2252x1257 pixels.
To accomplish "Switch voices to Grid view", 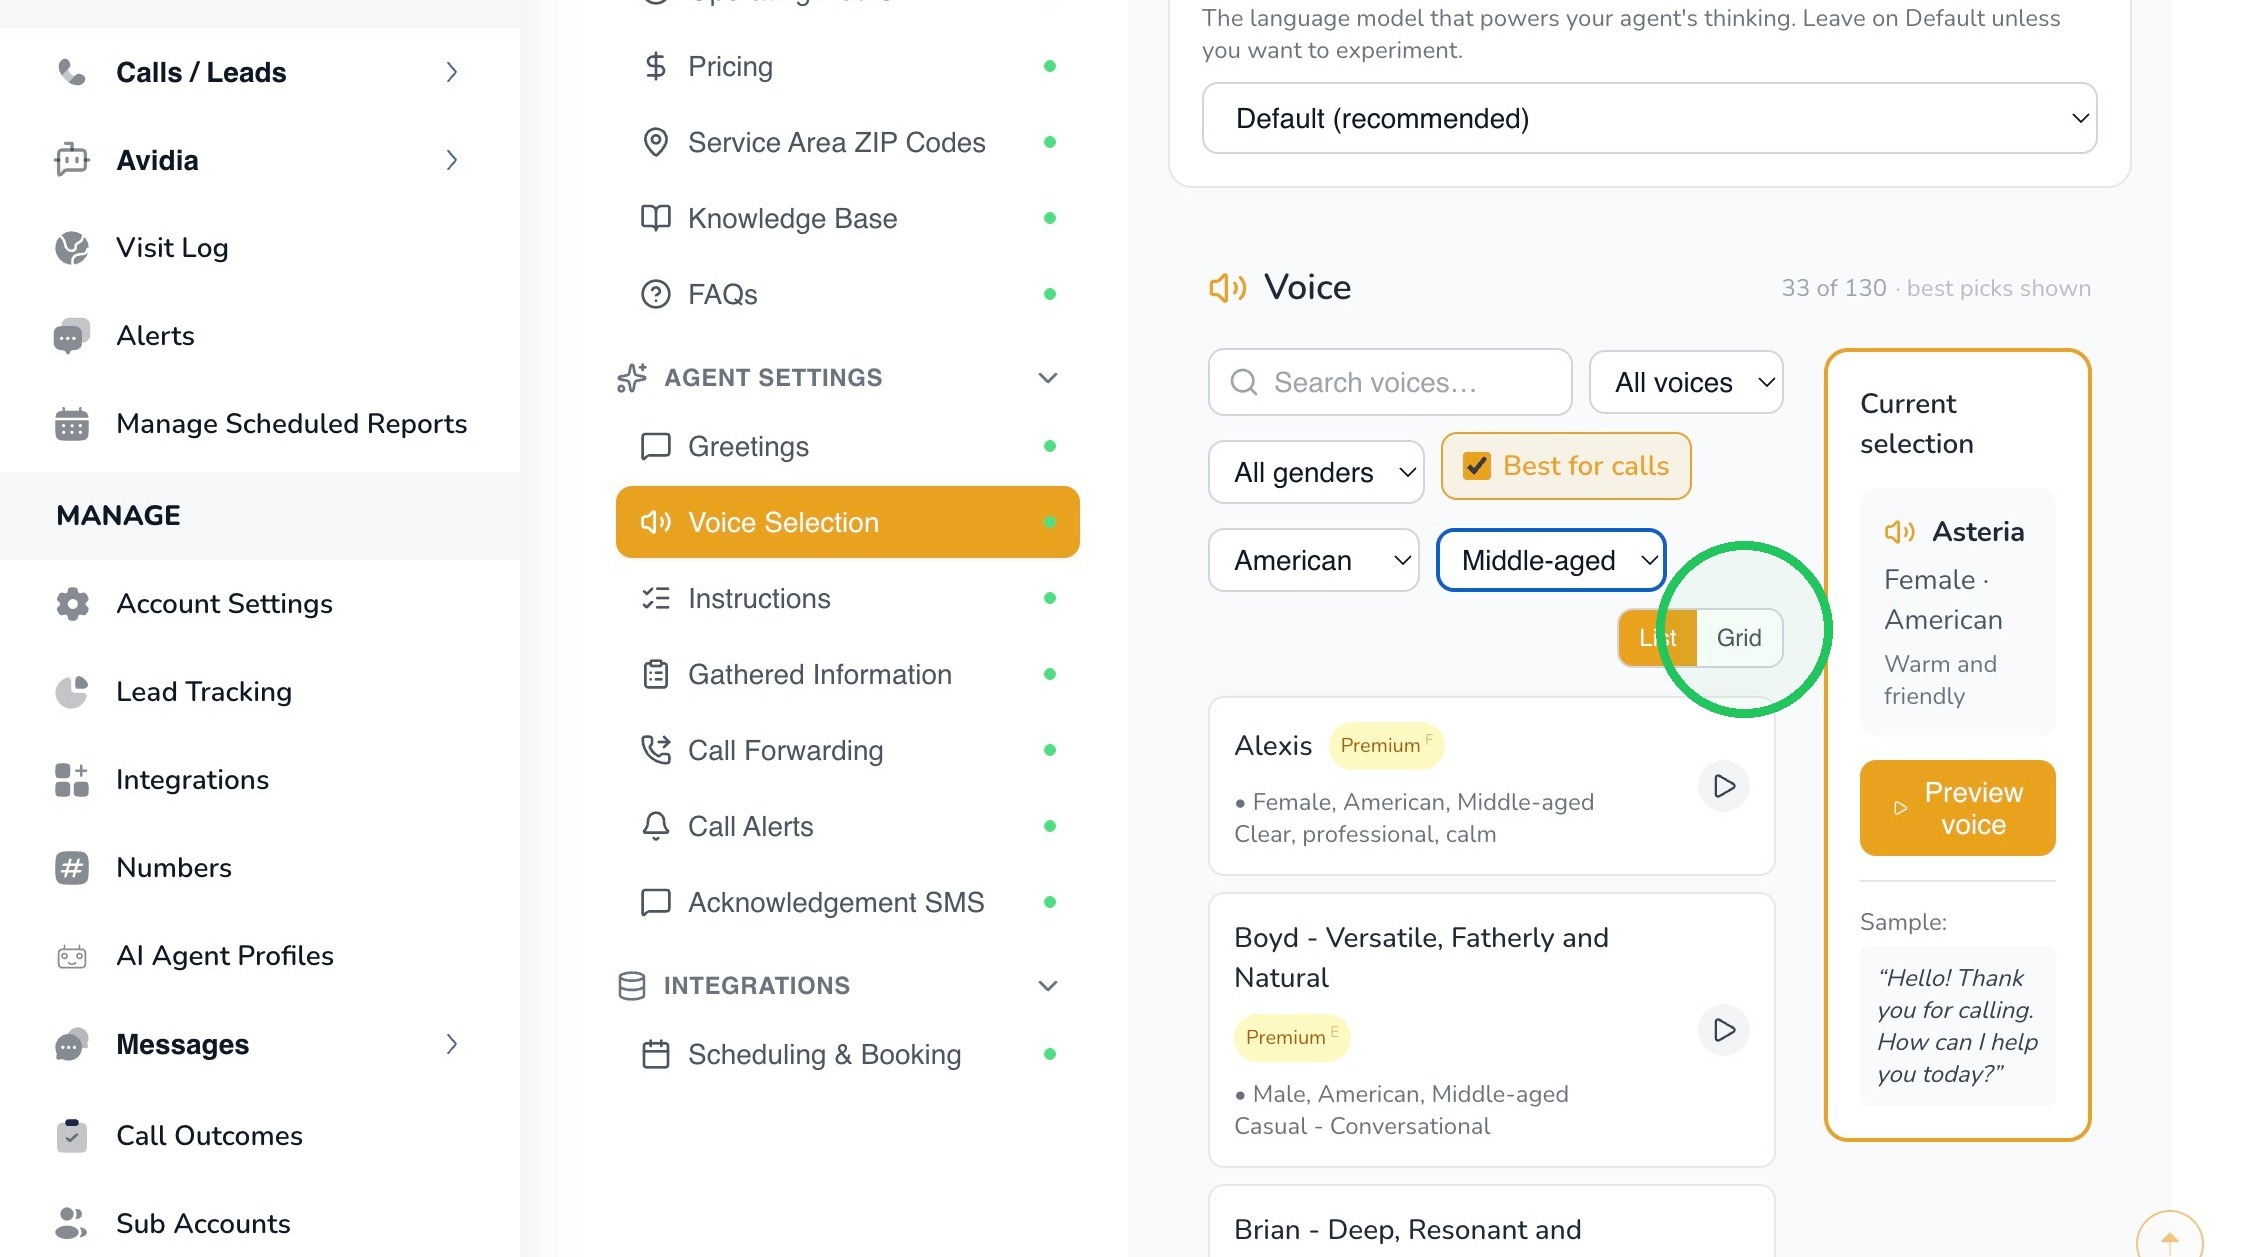I will coord(1739,638).
